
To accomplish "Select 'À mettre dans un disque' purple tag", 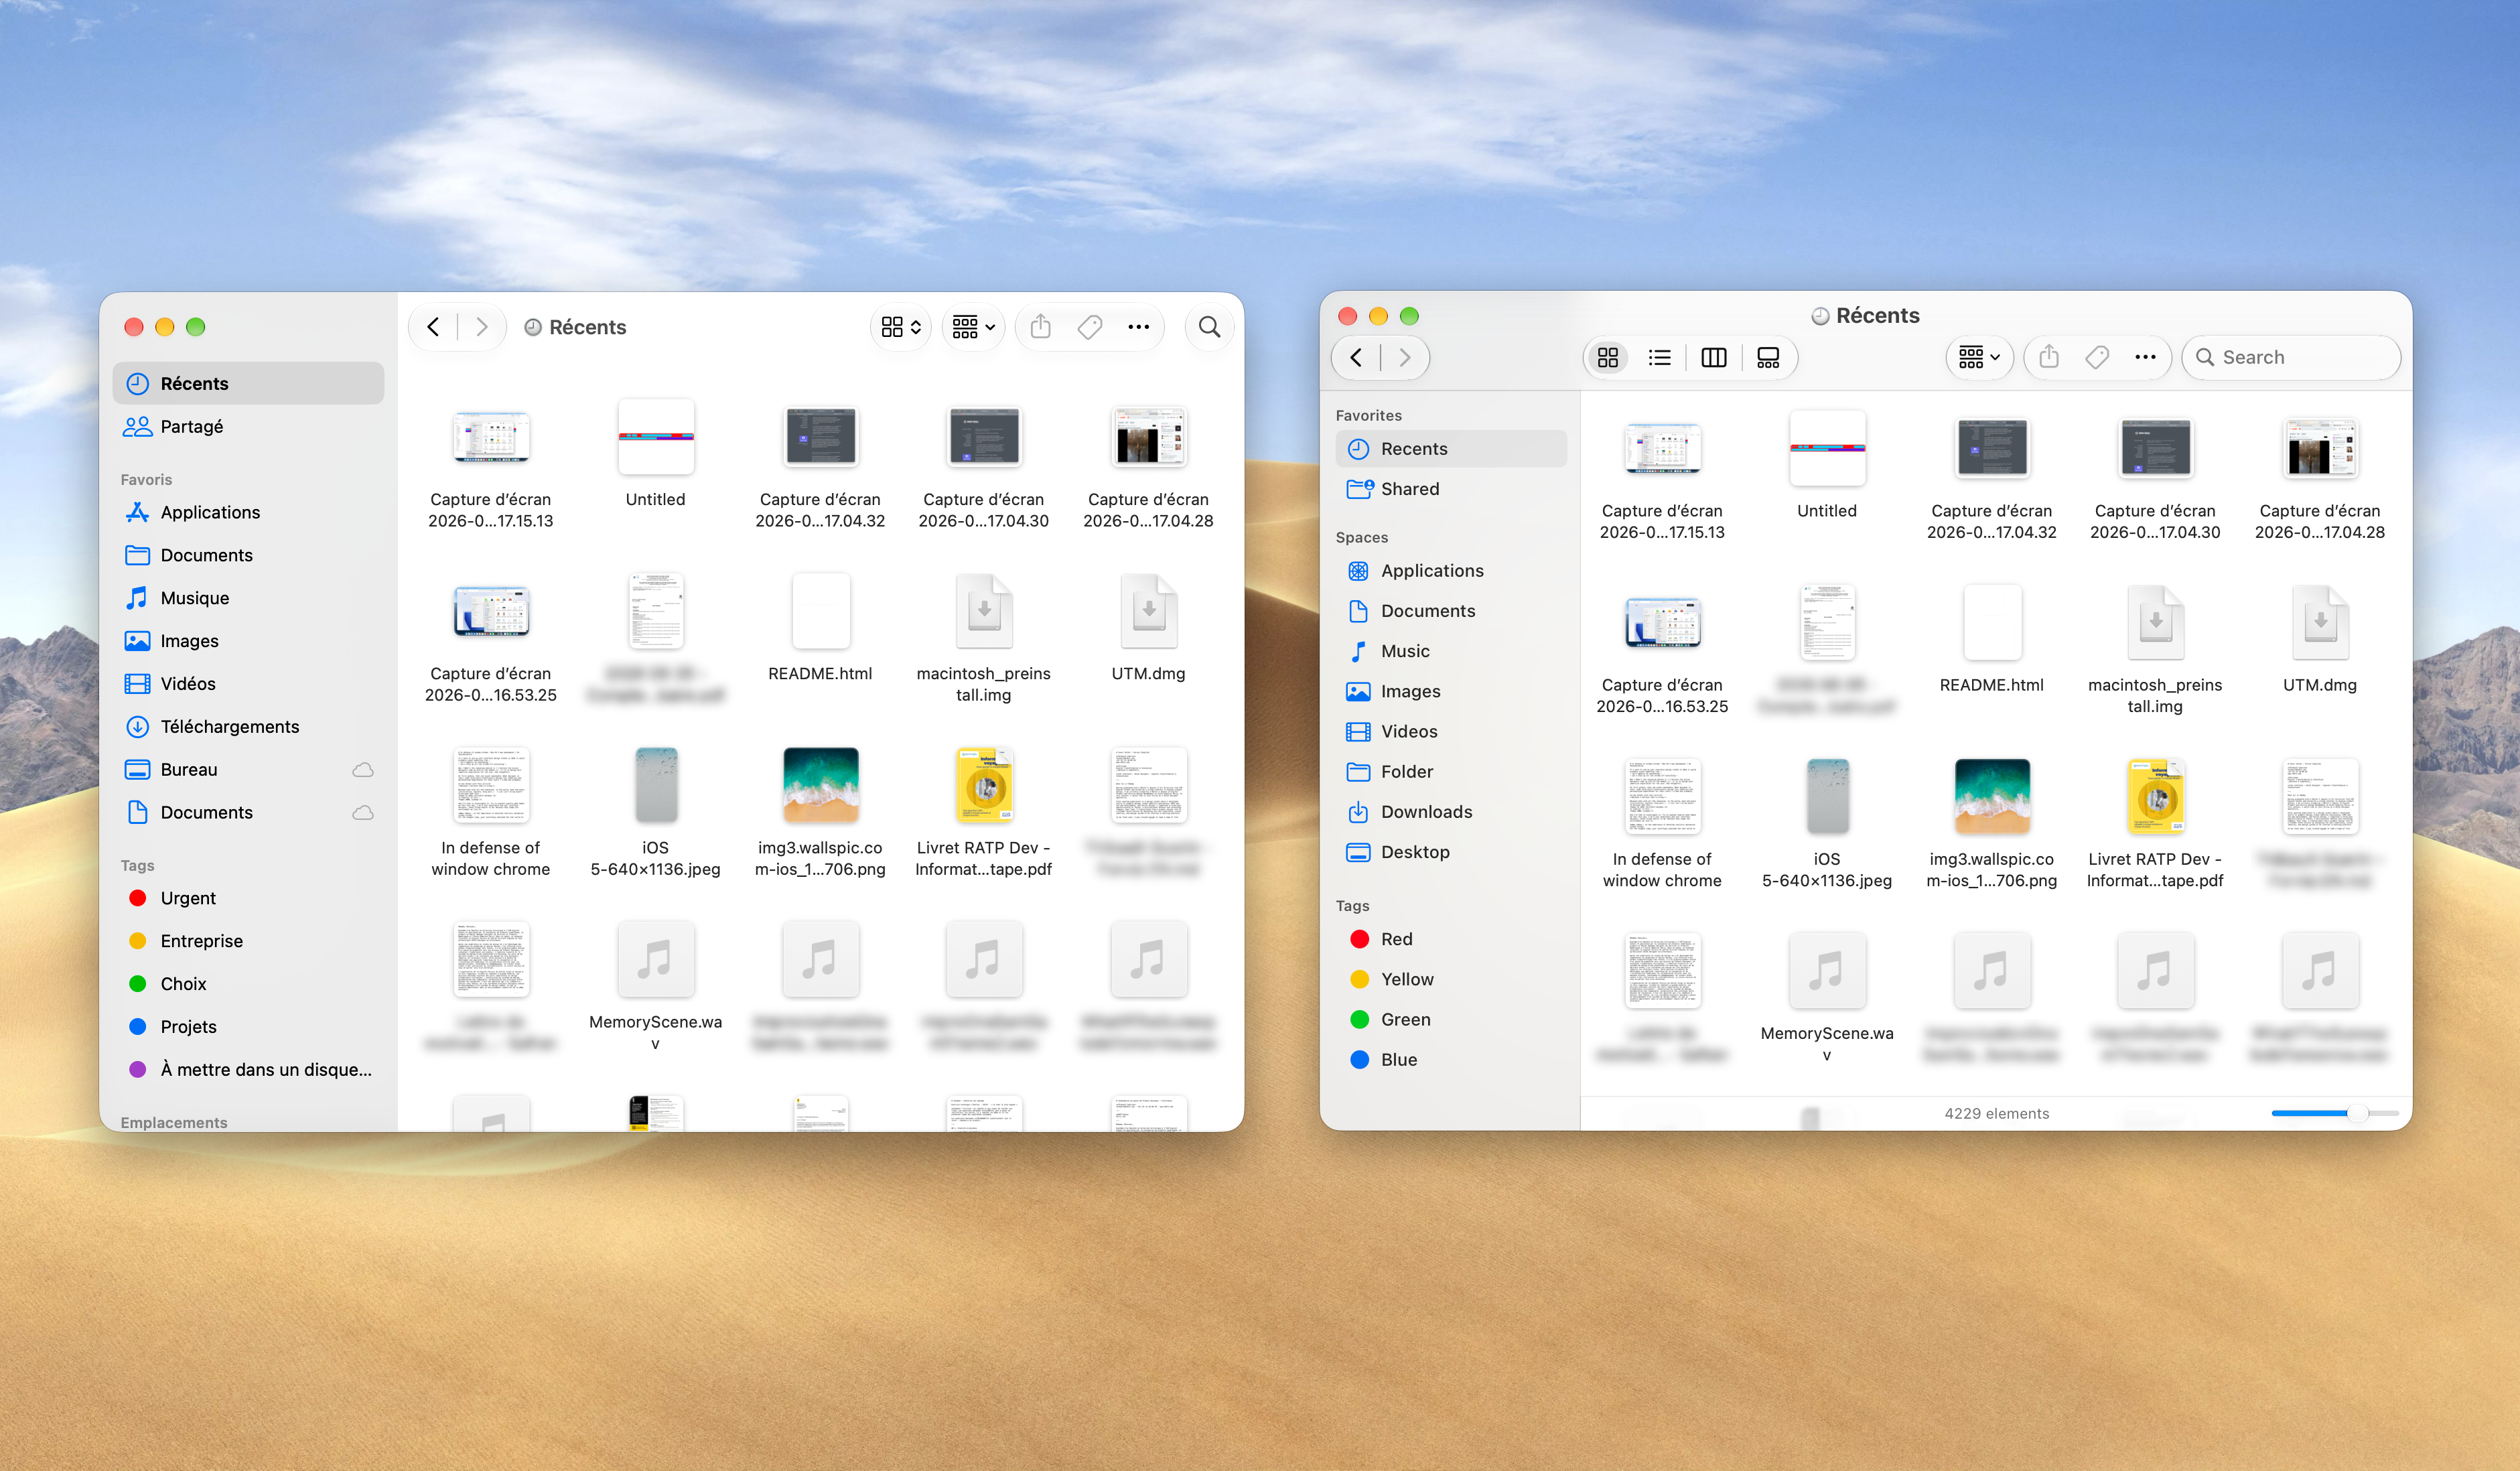I will click(248, 1069).
